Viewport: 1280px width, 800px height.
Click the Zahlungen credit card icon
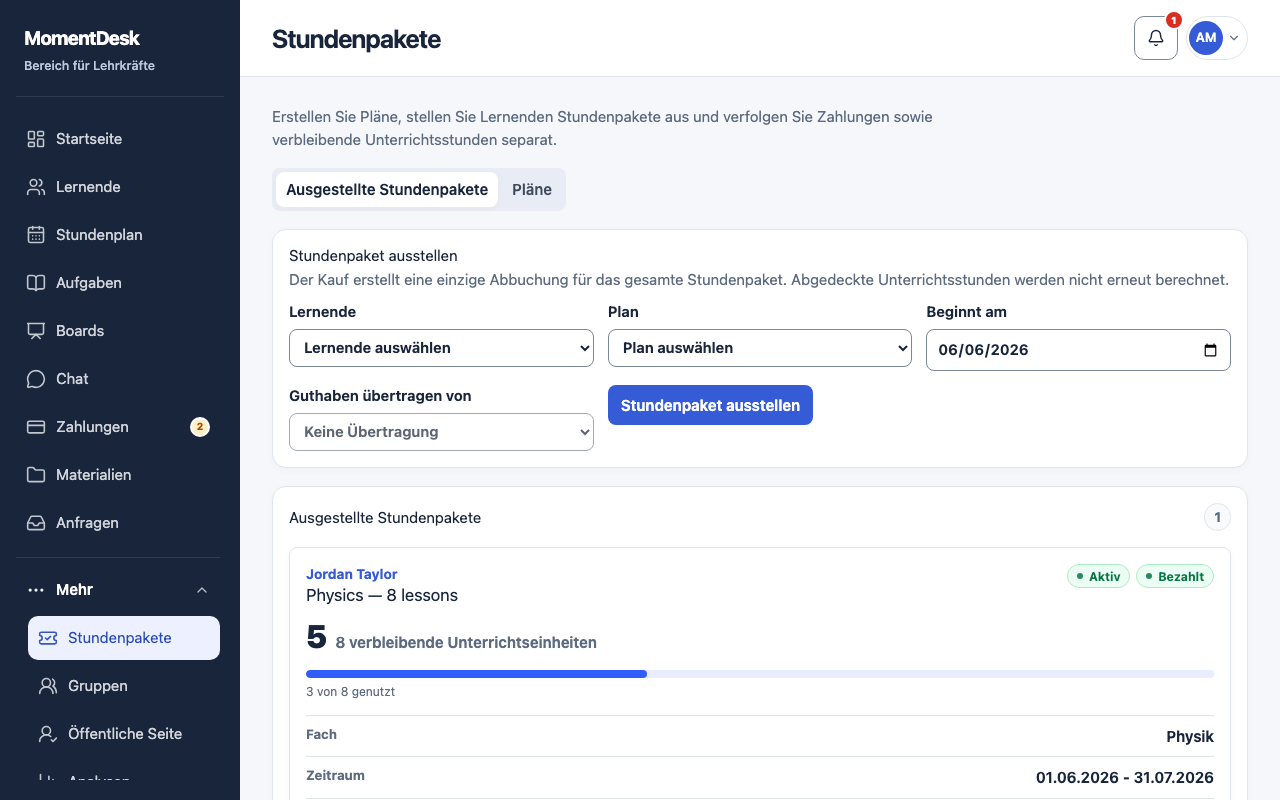pyautogui.click(x=36, y=427)
